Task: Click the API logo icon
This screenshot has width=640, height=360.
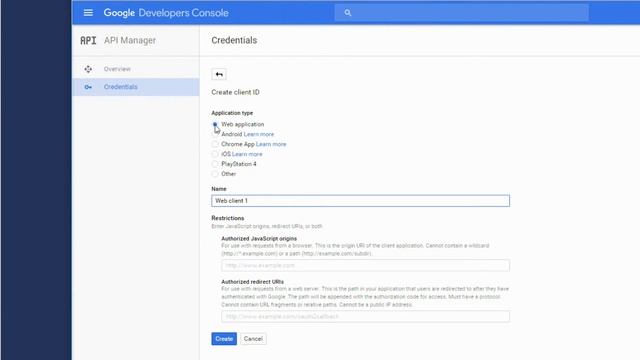Action: [88, 40]
